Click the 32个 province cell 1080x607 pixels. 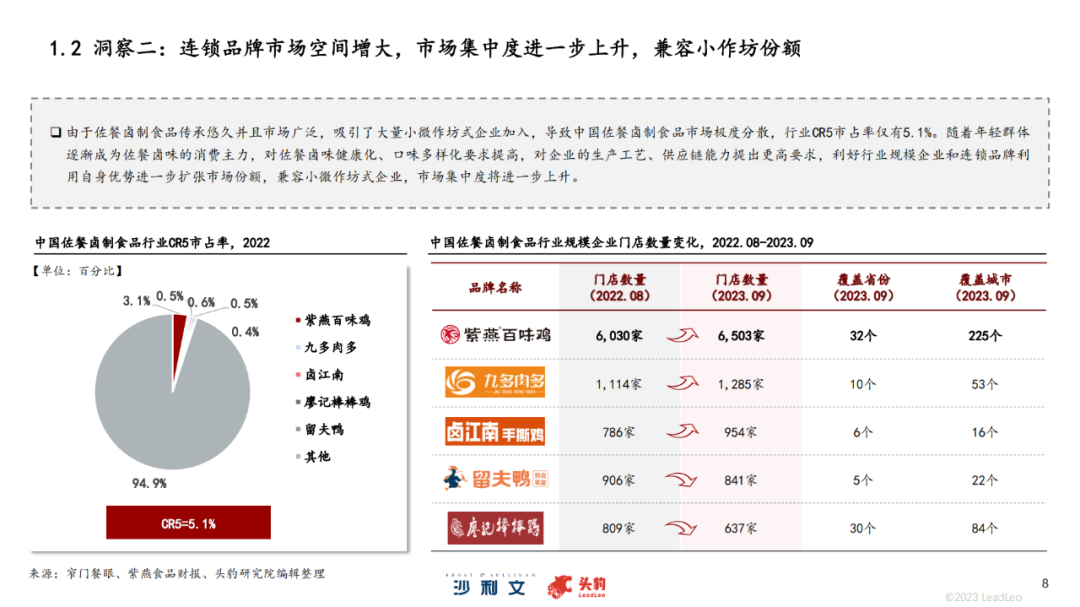pos(862,336)
